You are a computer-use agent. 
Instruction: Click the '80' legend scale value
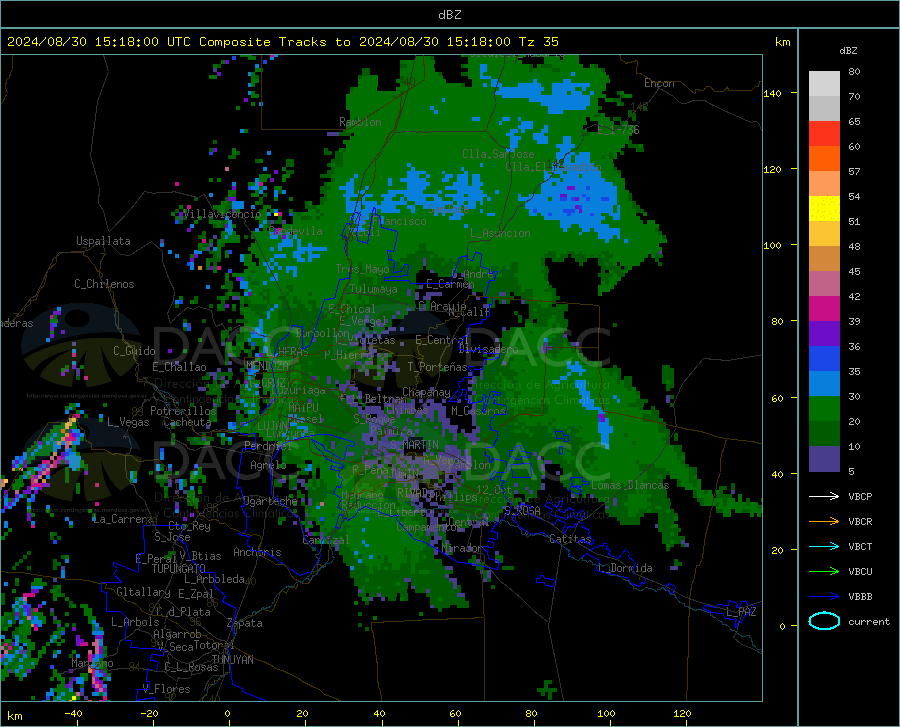click(x=854, y=72)
